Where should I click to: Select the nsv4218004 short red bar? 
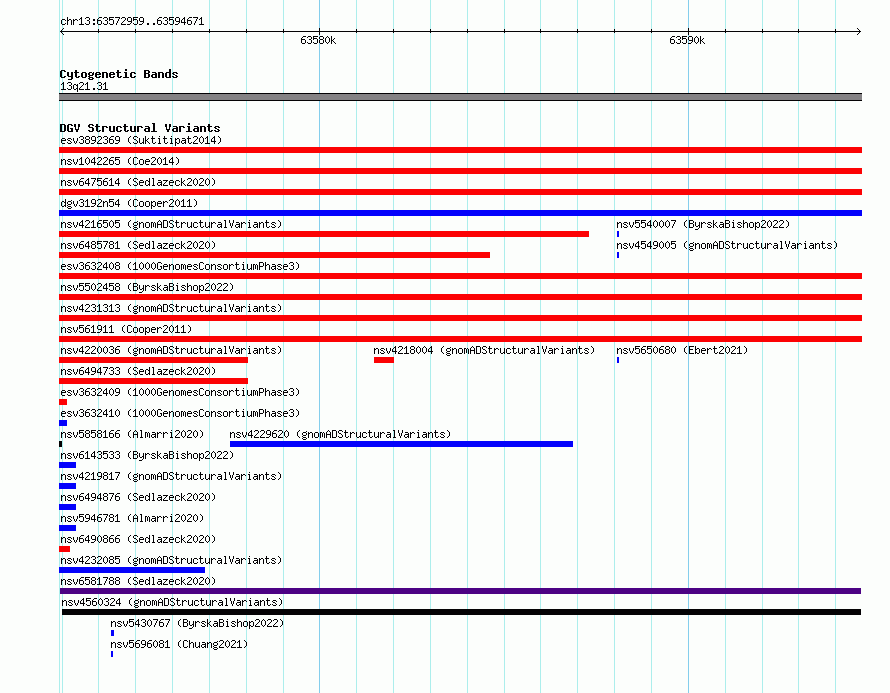click(384, 360)
